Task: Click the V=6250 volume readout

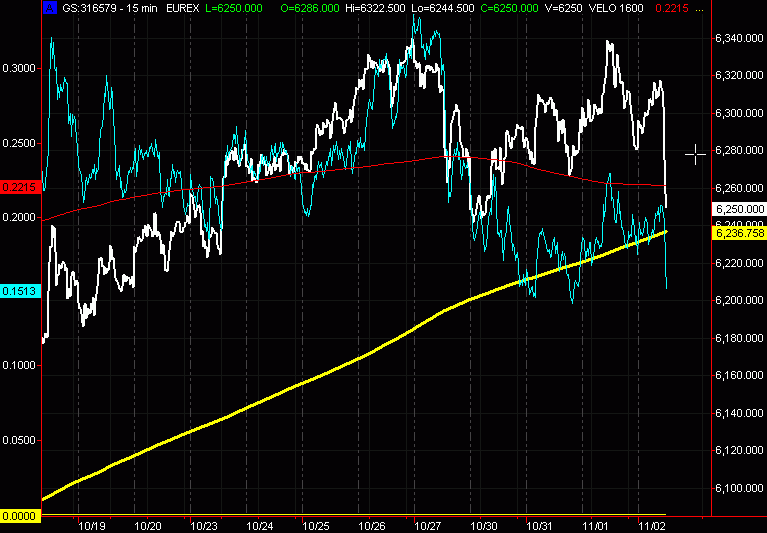Action: [x=564, y=8]
